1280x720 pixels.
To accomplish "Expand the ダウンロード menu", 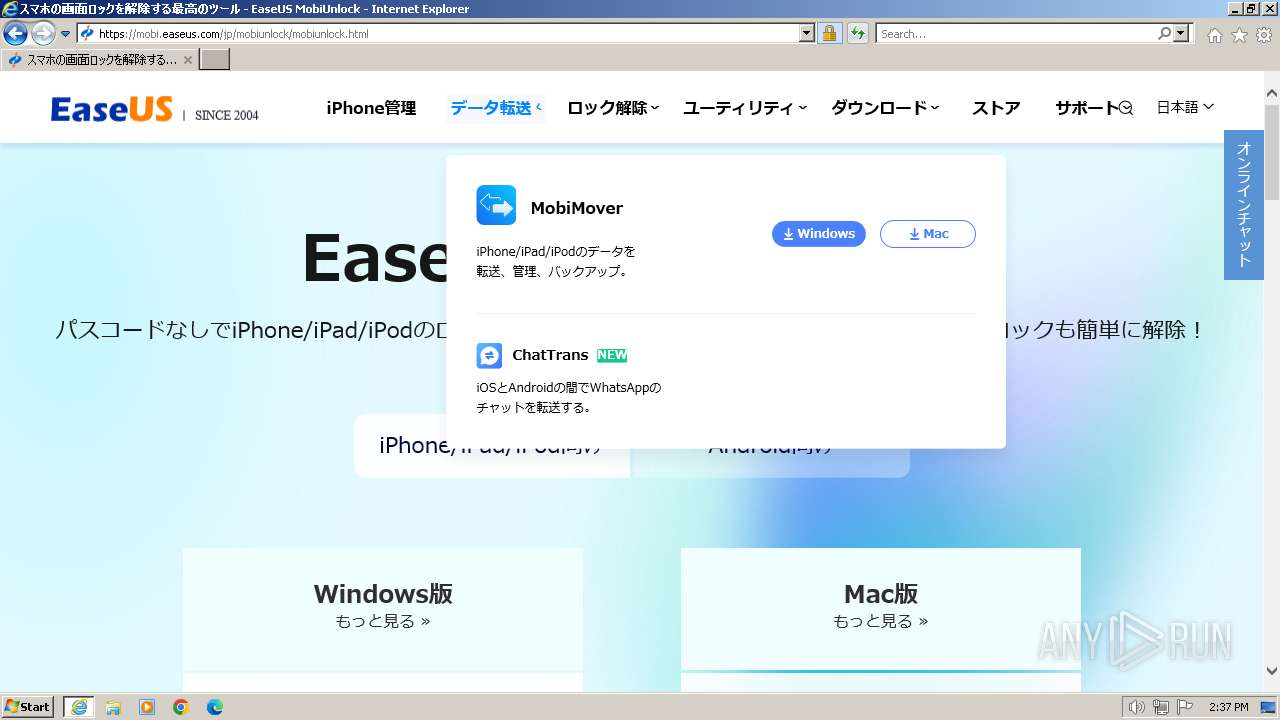I will pyautogui.click(x=885, y=108).
